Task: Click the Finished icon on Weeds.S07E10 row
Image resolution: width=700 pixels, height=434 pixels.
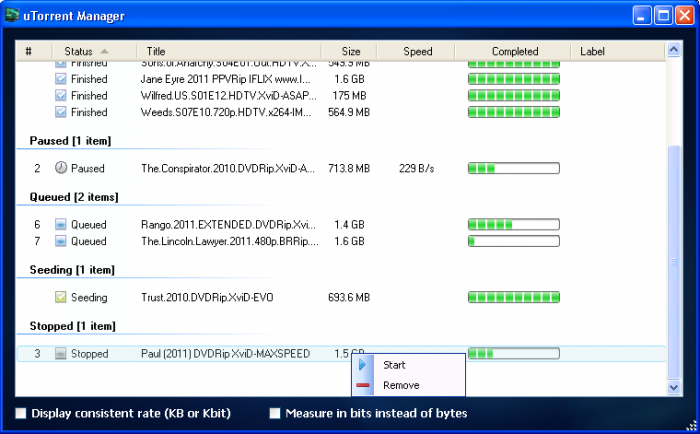Action: [60, 112]
